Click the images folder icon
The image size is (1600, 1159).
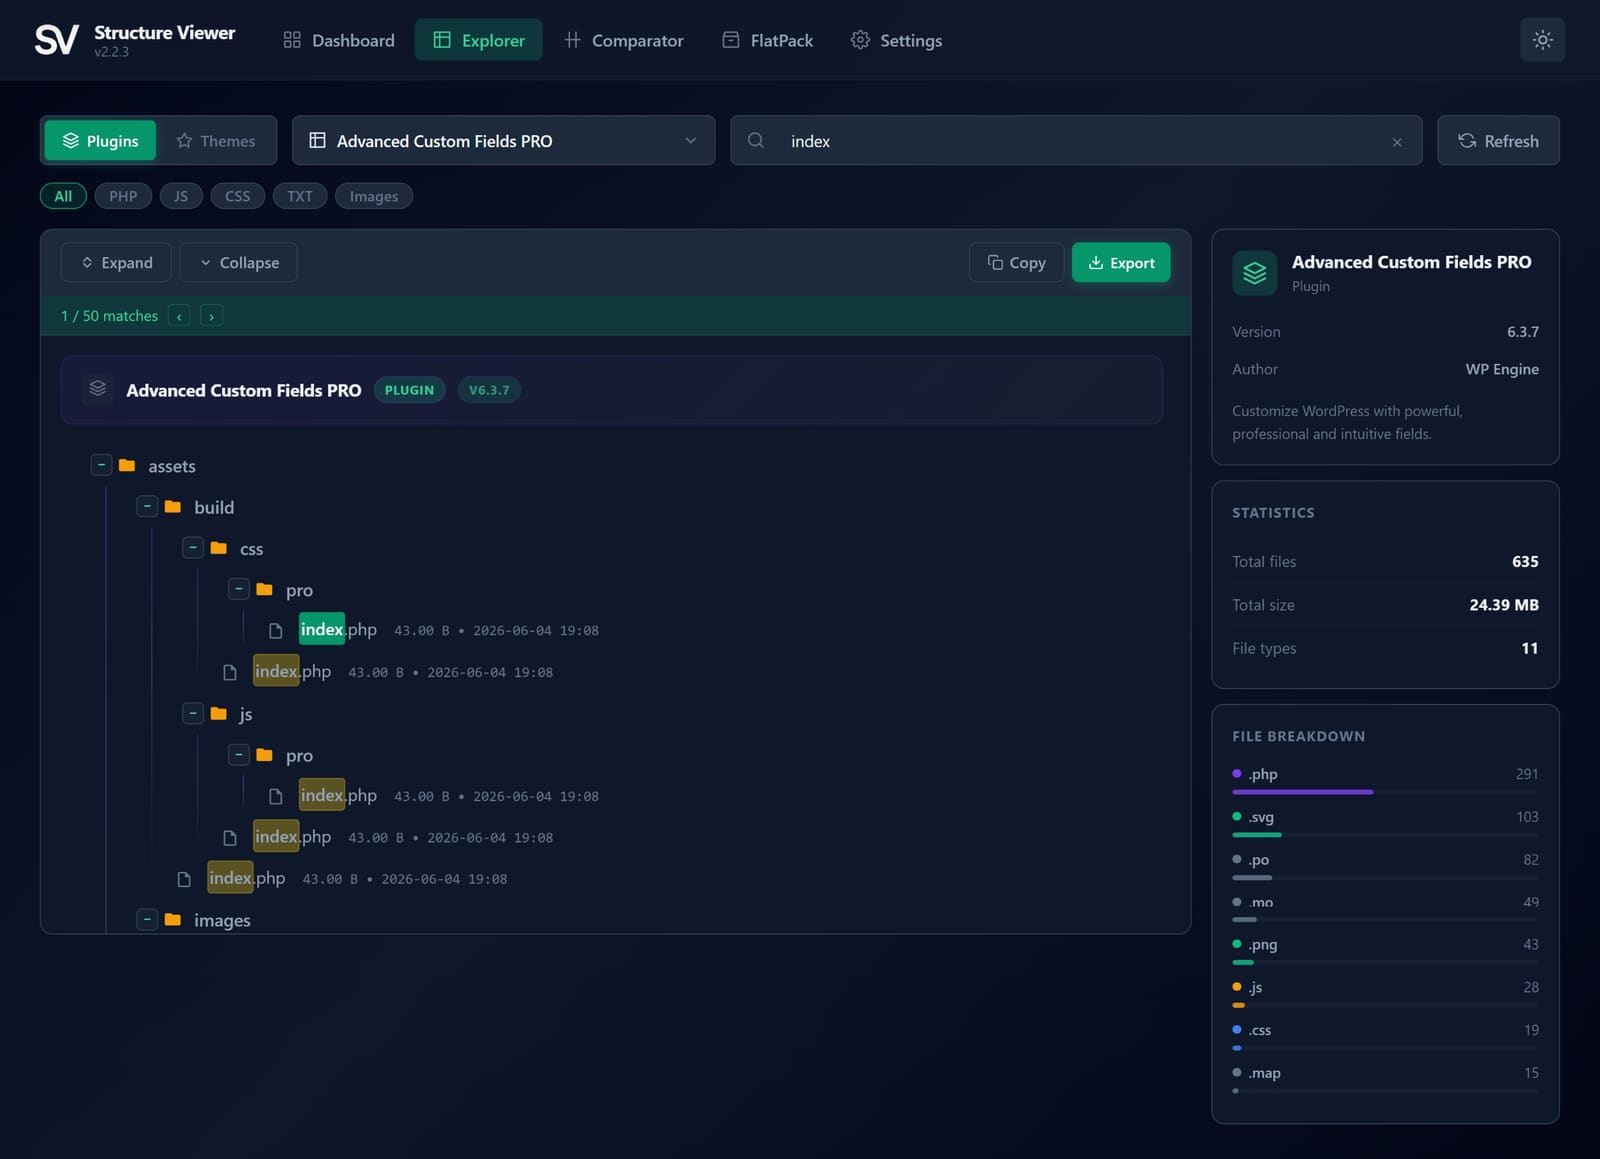pos(173,919)
